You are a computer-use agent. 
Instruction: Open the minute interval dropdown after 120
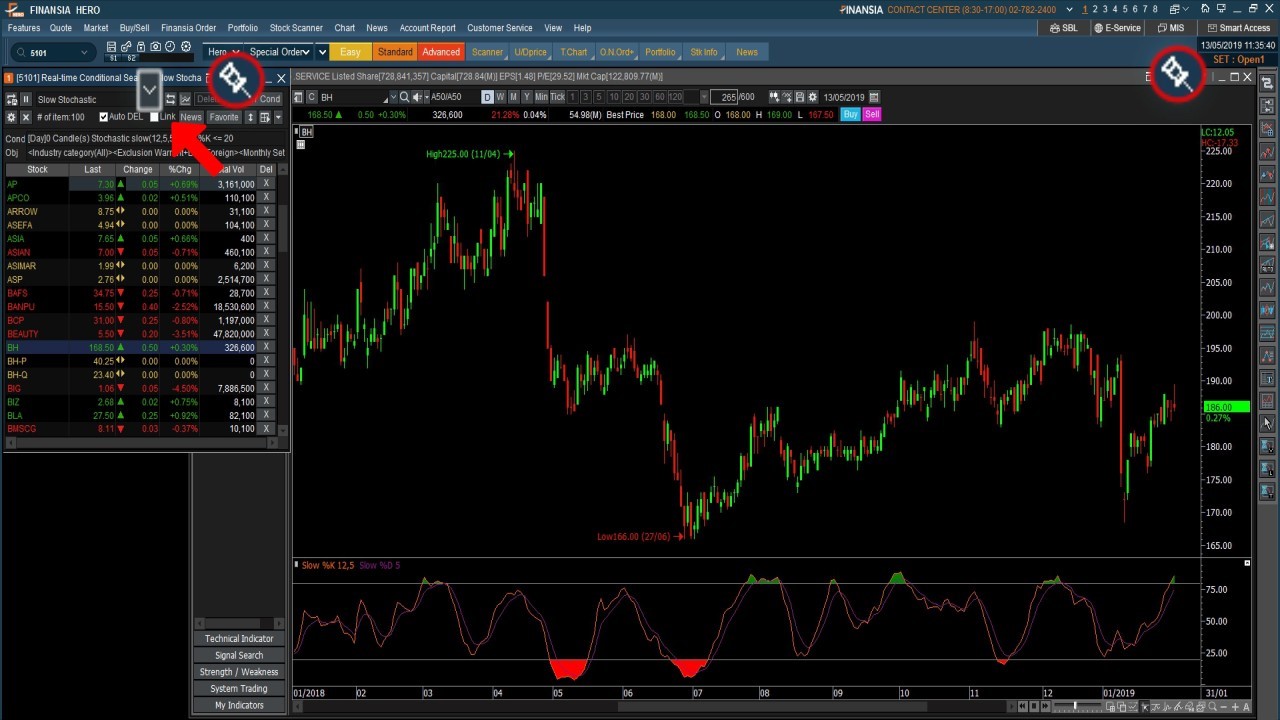tap(704, 97)
